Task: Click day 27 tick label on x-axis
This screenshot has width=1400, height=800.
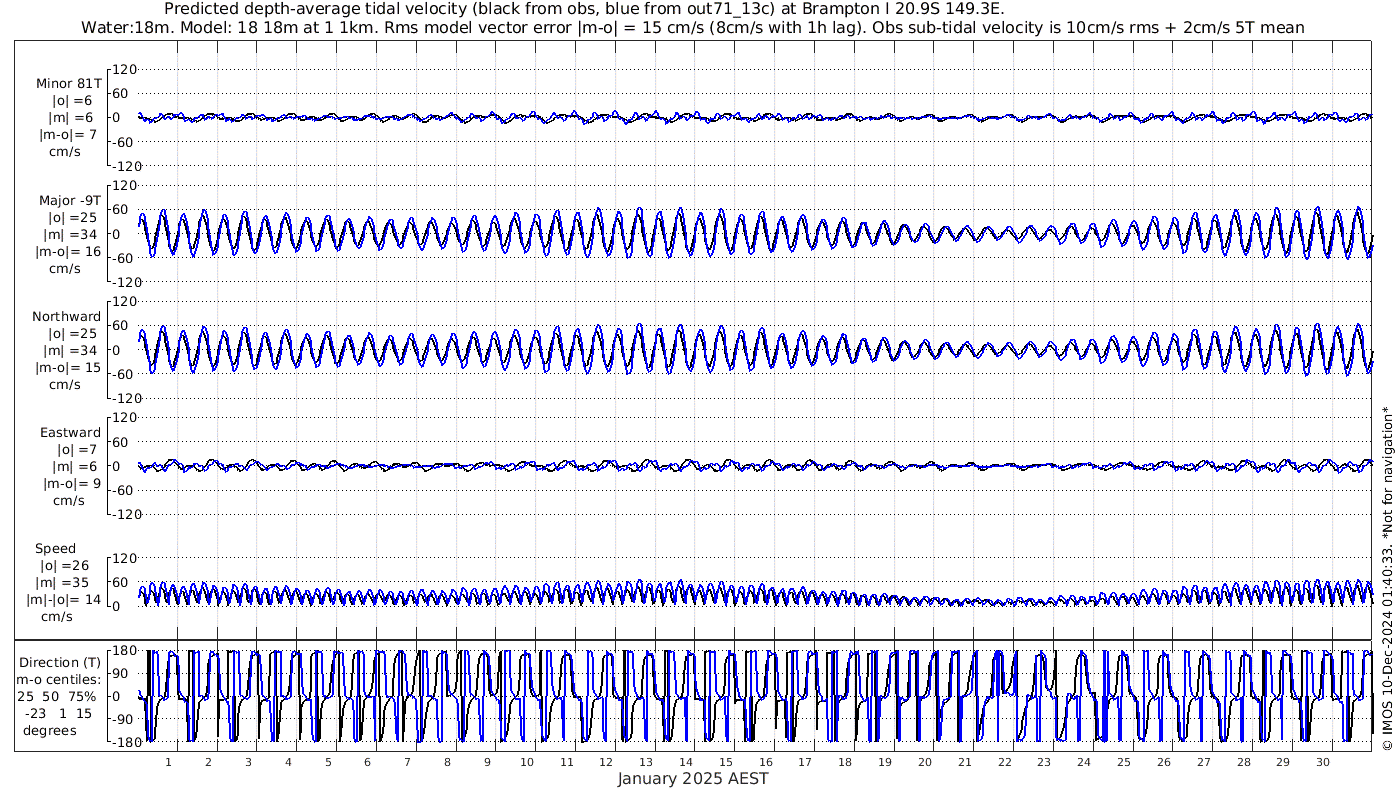Action: pos(1203,763)
